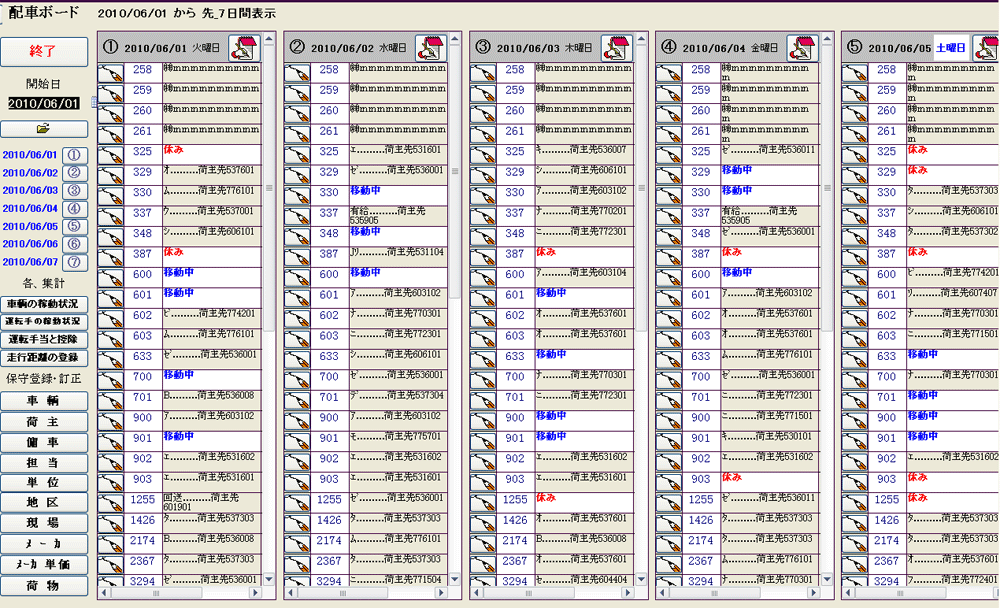Click the calendar icon beside 金曜日 header
The width and height of the screenshot is (1000, 608).
pos(802,48)
